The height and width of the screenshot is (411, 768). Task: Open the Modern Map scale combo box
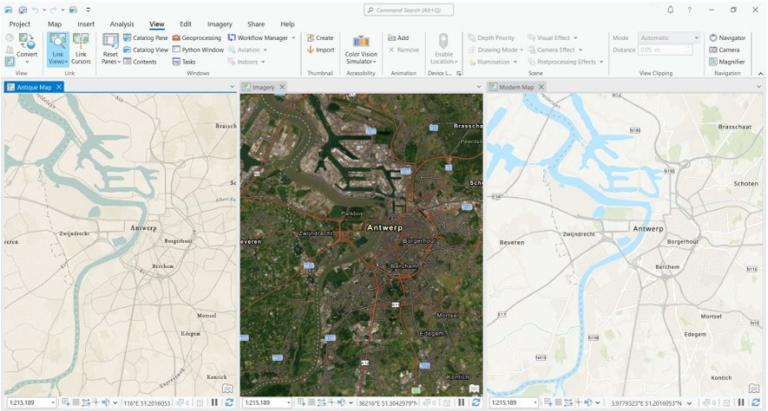[514, 403]
